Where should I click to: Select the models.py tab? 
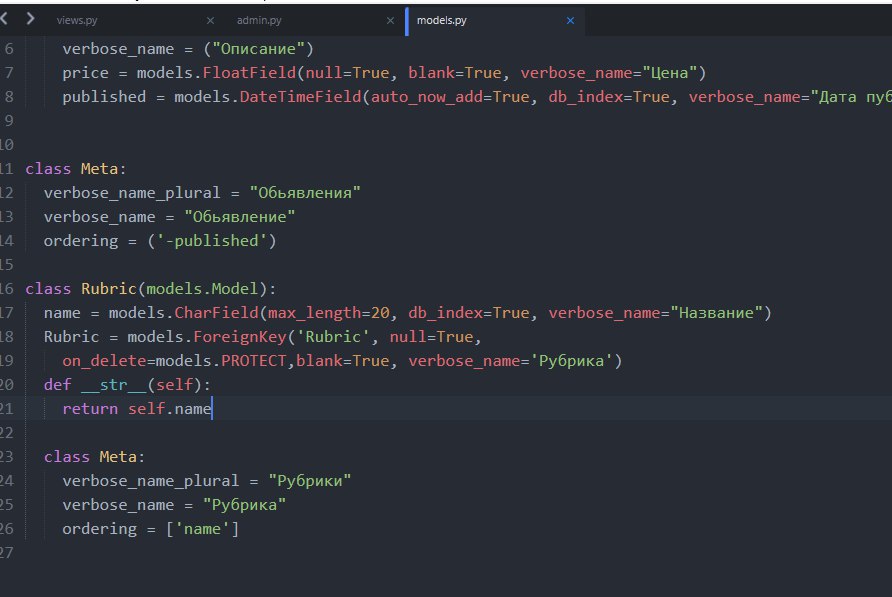click(x=441, y=20)
